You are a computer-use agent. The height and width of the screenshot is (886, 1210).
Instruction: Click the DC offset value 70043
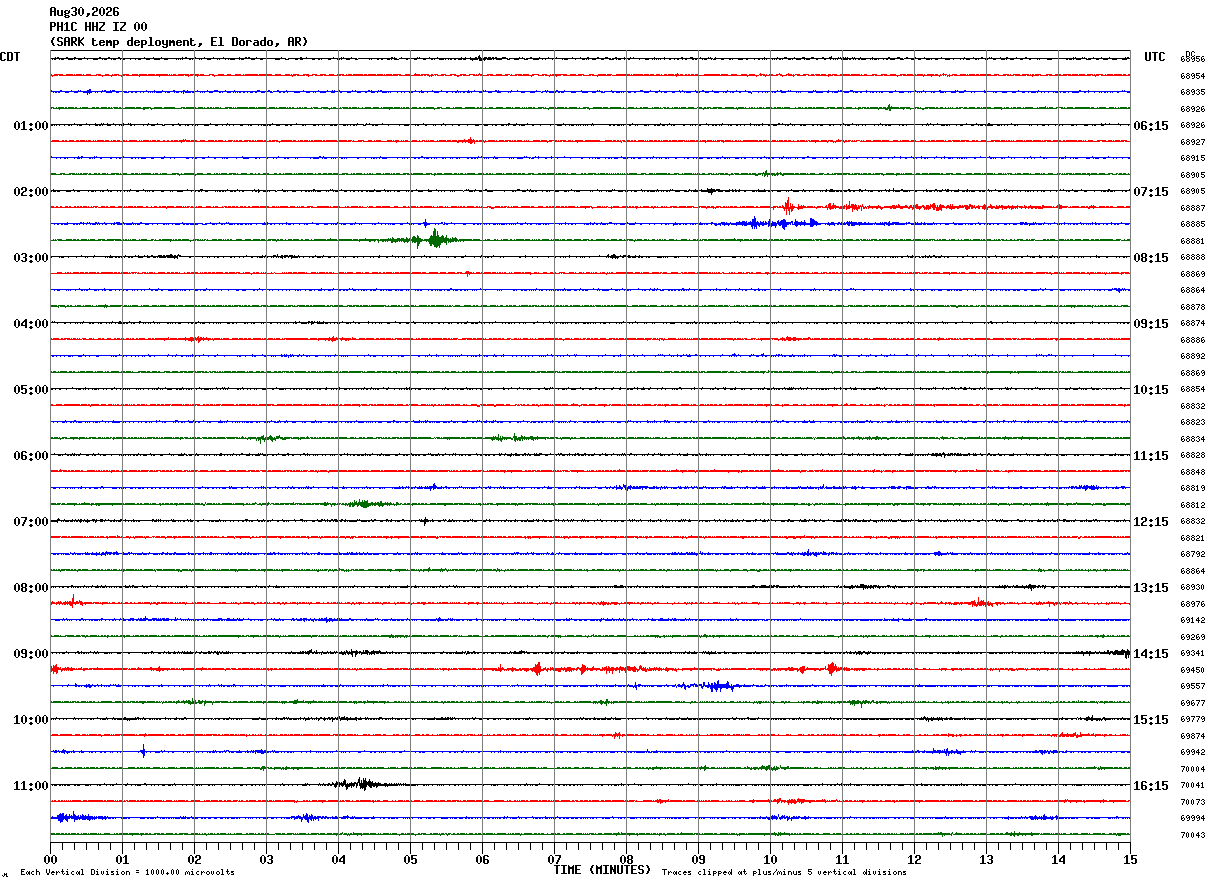tap(1193, 835)
